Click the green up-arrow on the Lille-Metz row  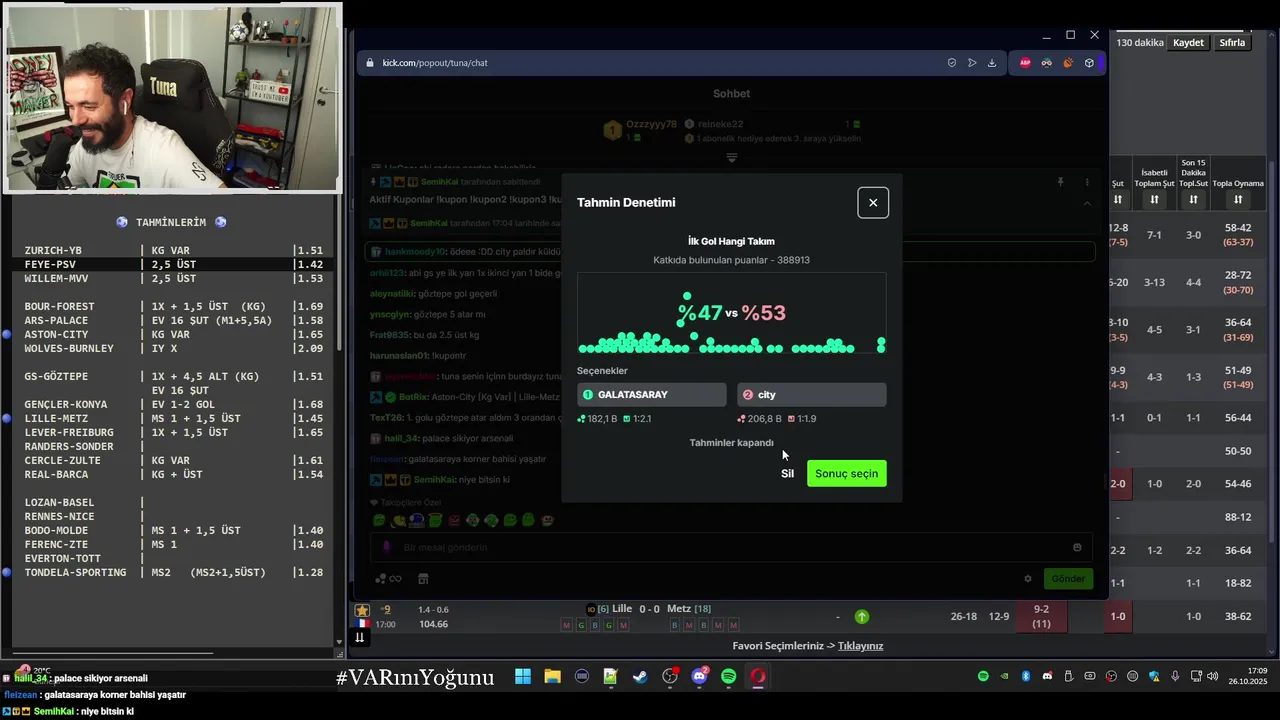point(861,617)
